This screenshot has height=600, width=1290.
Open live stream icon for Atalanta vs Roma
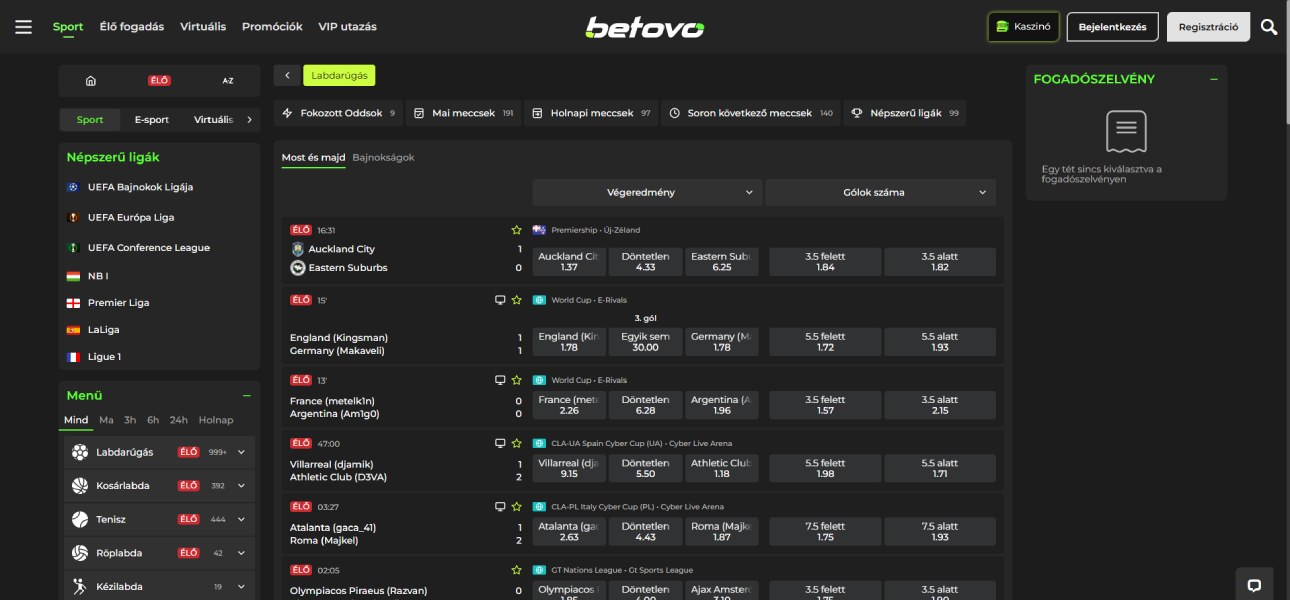tap(500, 507)
